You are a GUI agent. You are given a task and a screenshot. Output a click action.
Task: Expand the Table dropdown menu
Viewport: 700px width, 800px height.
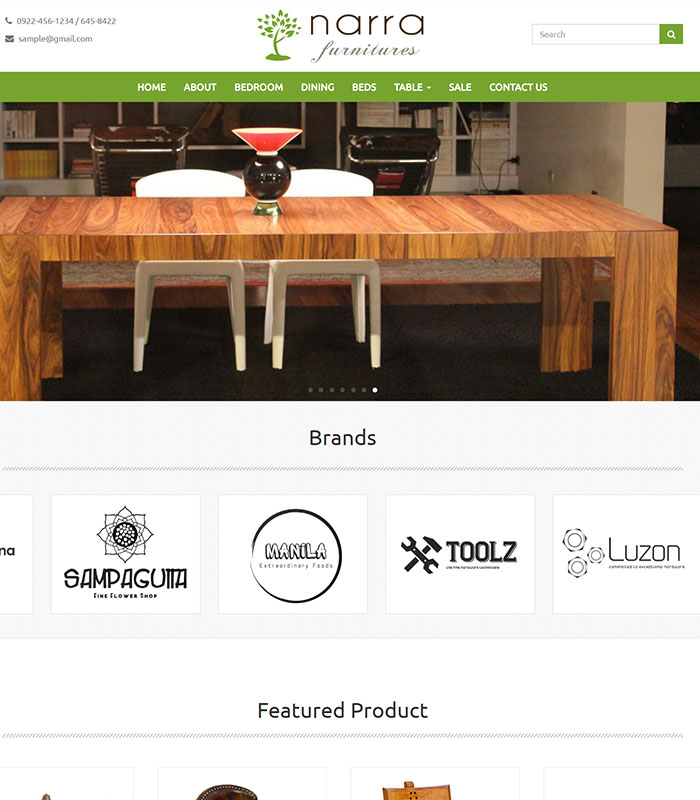tap(412, 87)
